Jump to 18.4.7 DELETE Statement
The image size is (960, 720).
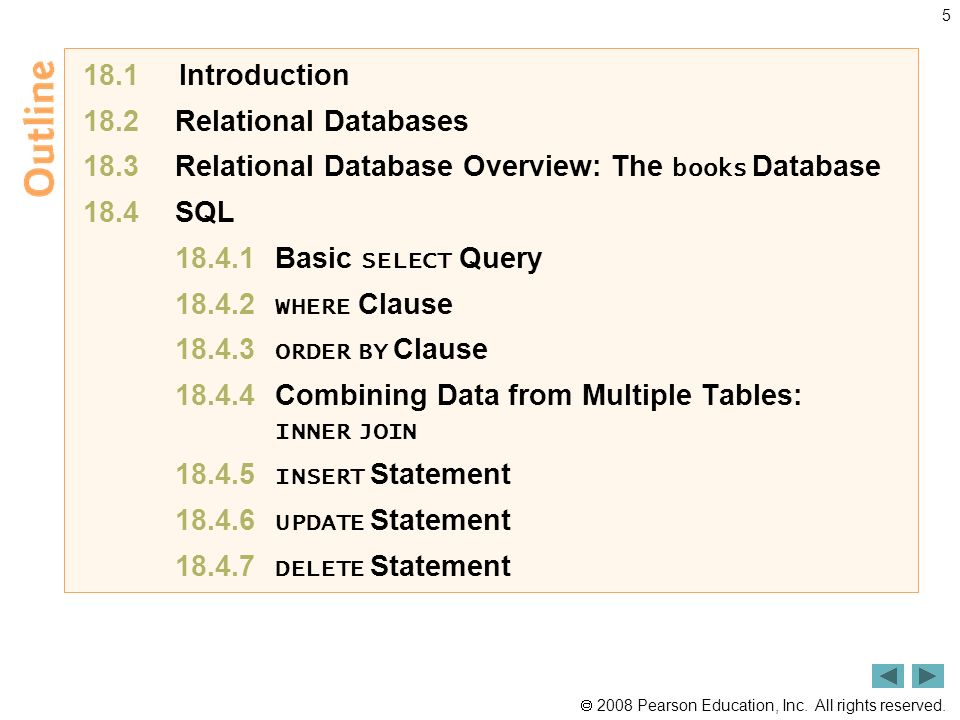[343, 566]
